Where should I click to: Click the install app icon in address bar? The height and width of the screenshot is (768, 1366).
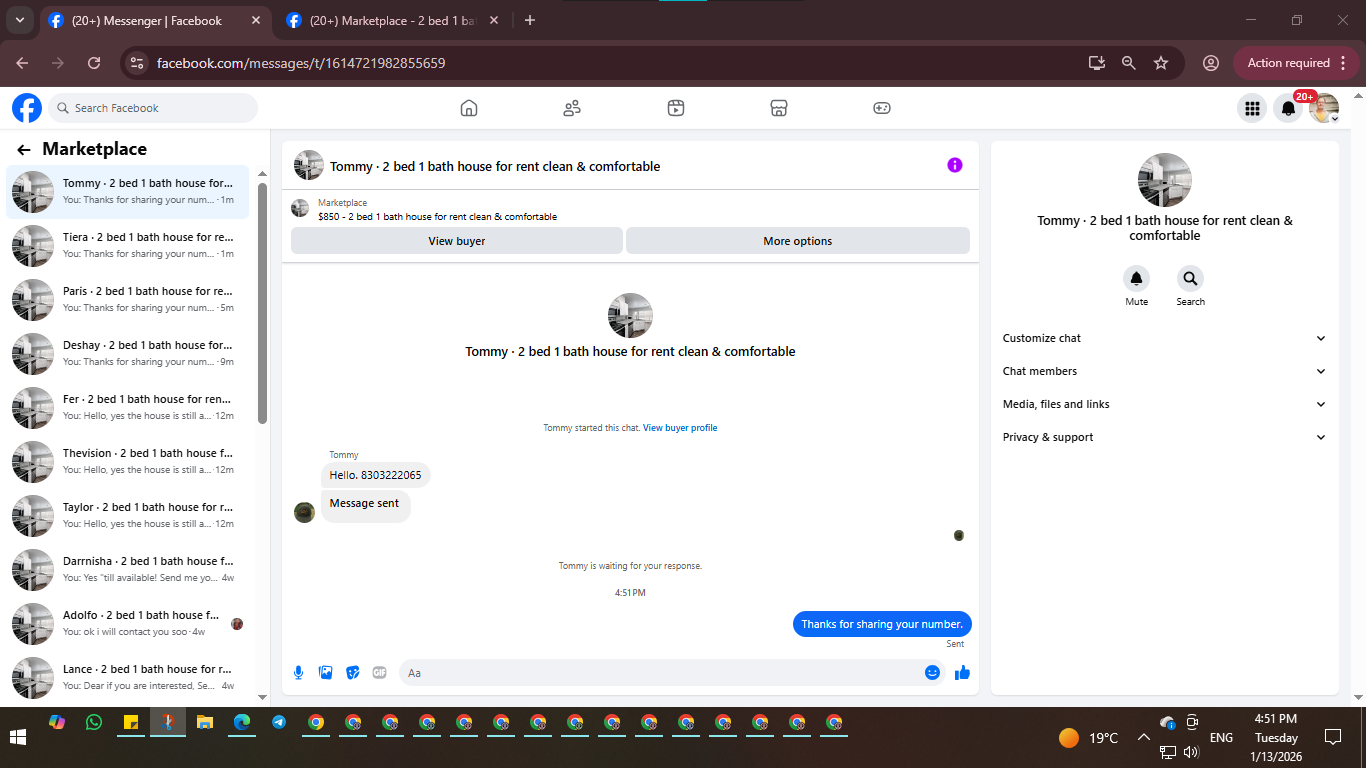(1097, 63)
